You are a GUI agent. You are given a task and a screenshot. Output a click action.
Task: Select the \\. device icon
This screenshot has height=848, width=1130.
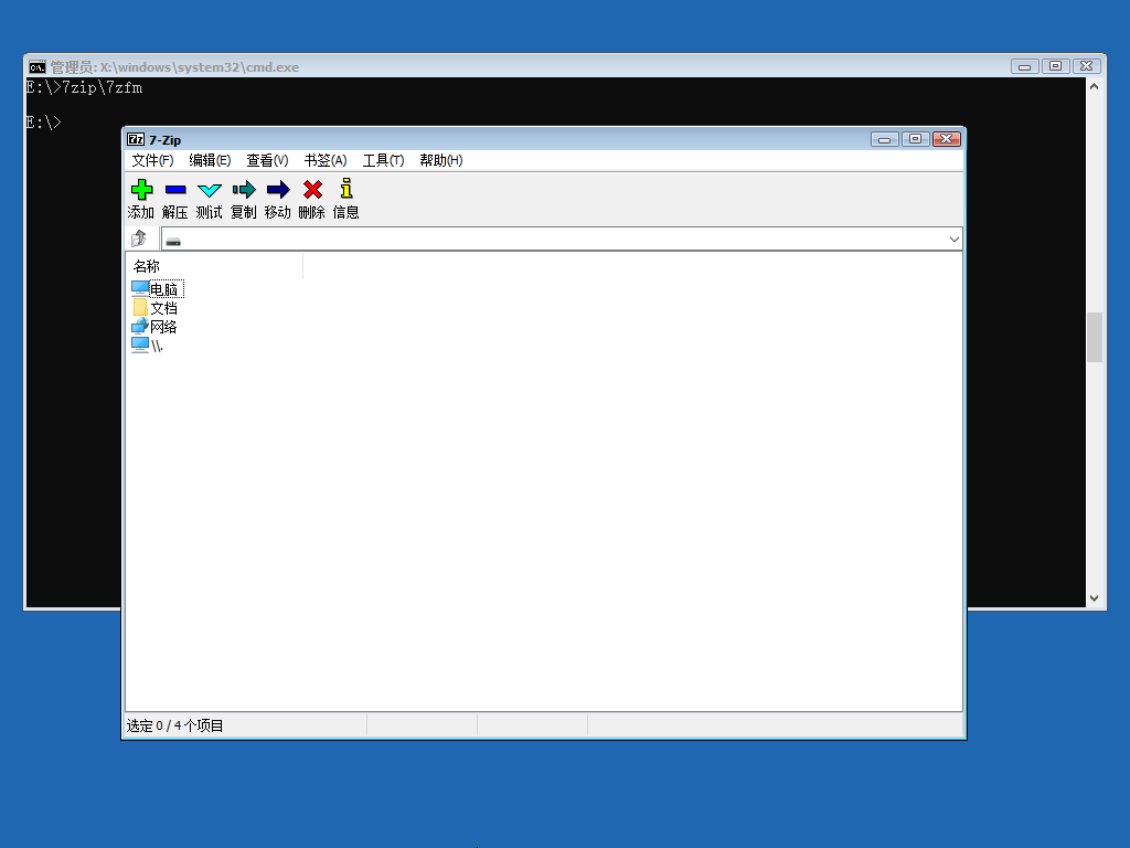(x=140, y=346)
